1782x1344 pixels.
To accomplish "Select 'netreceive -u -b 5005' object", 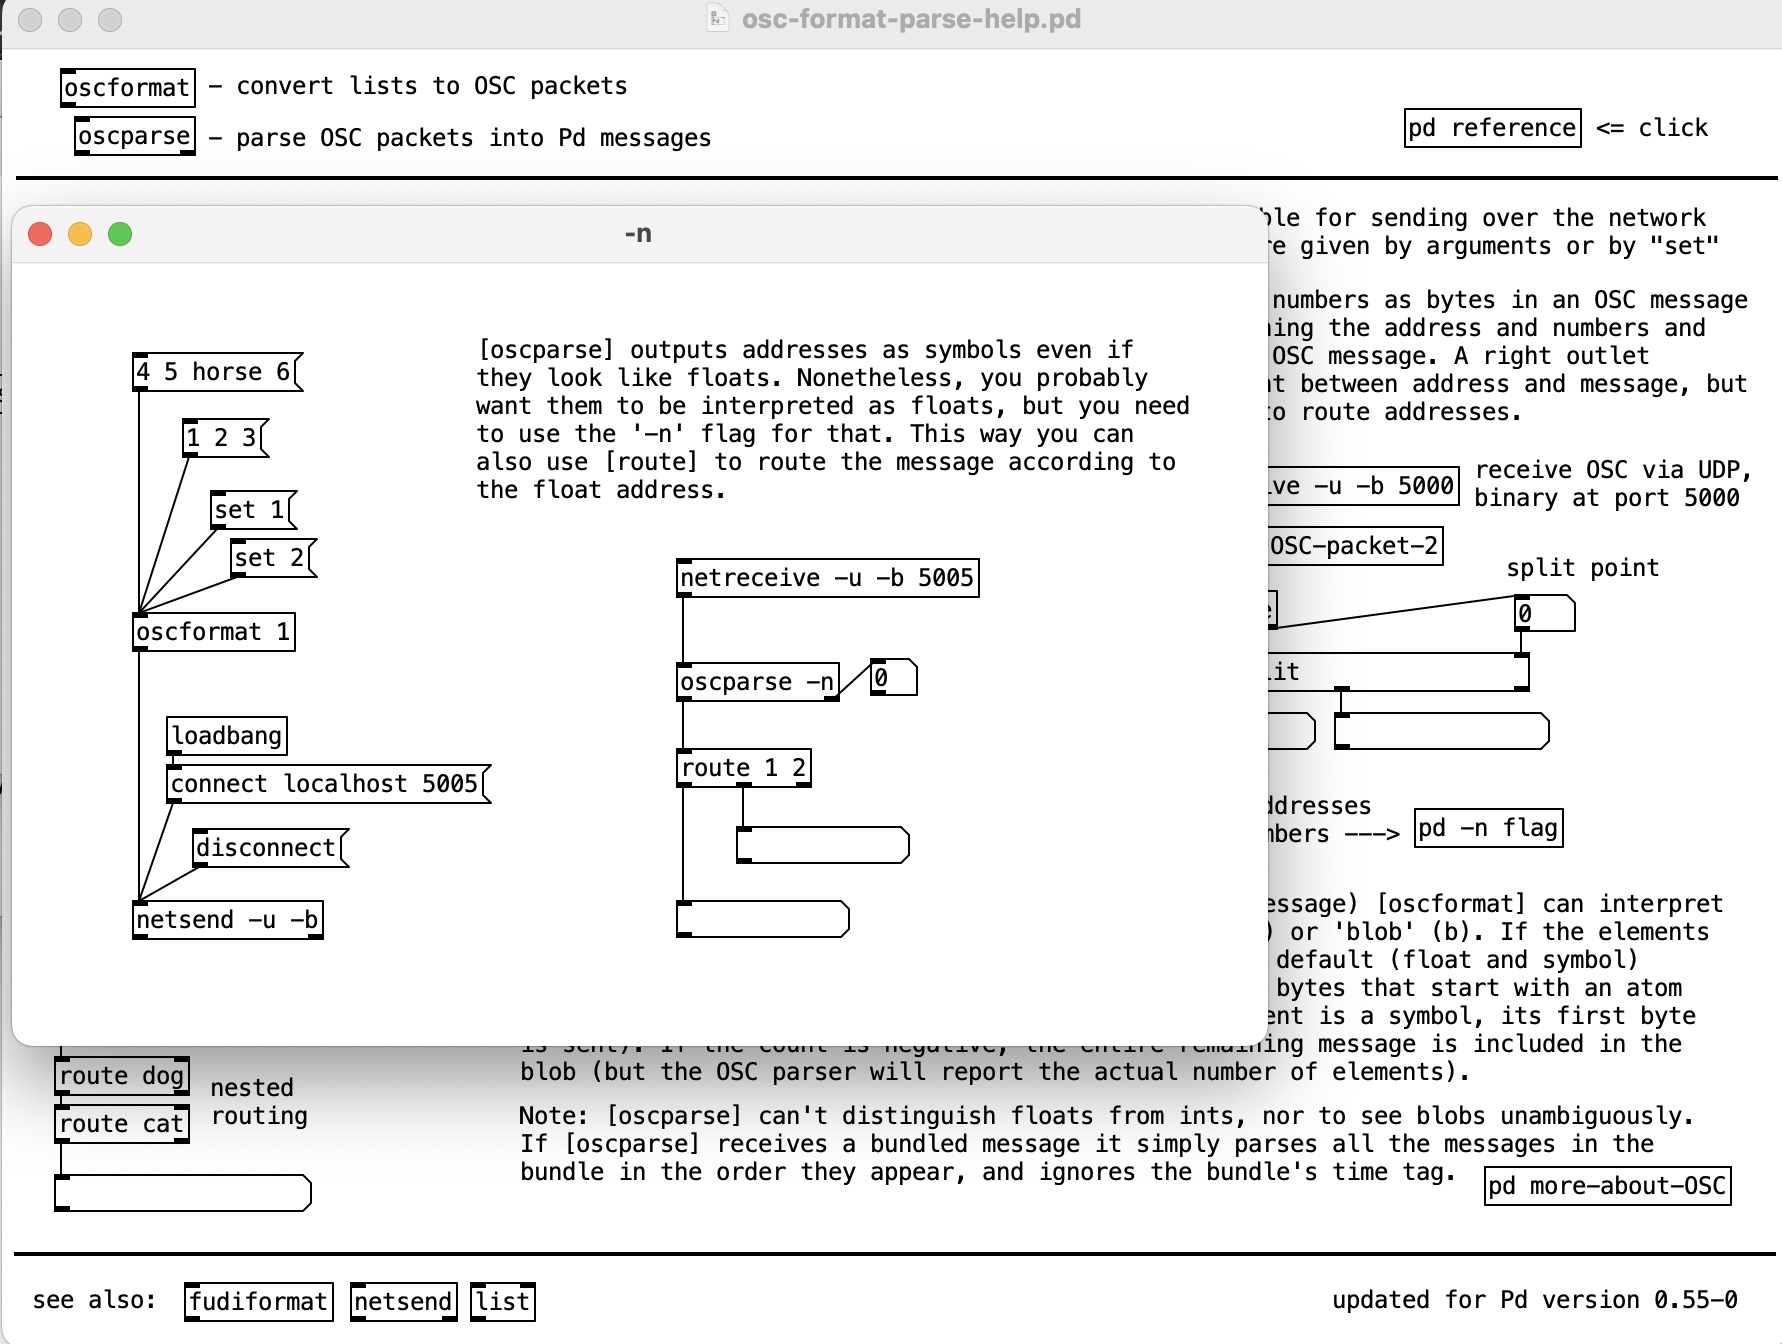I will click(828, 578).
